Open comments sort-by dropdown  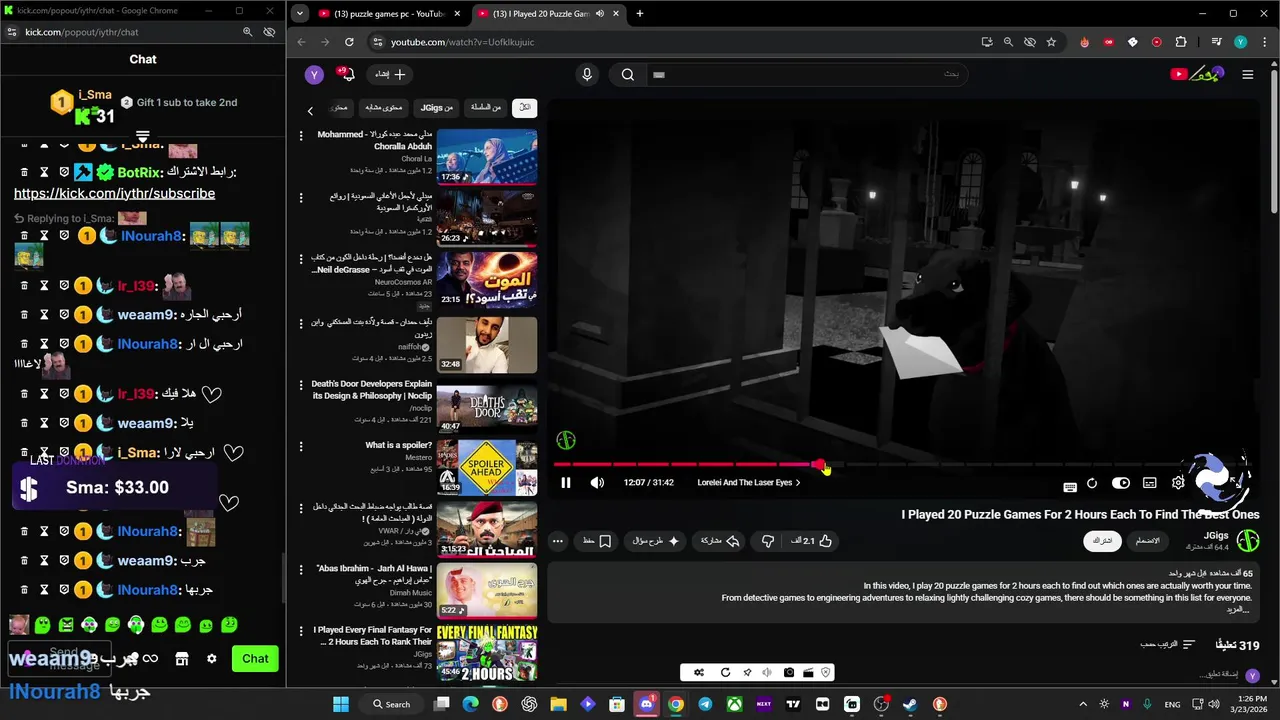point(1168,645)
